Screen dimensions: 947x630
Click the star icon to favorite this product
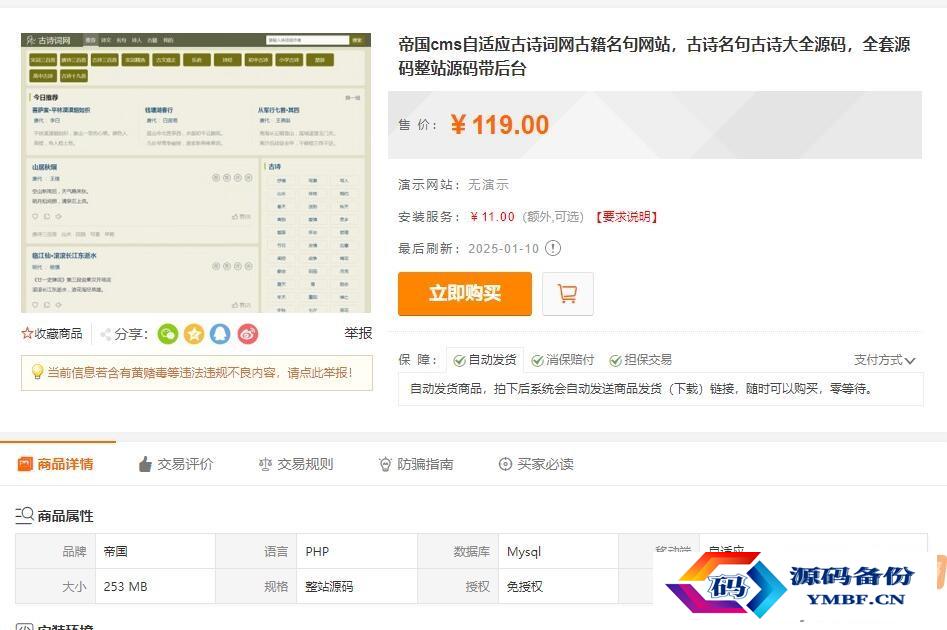click(x=27, y=333)
